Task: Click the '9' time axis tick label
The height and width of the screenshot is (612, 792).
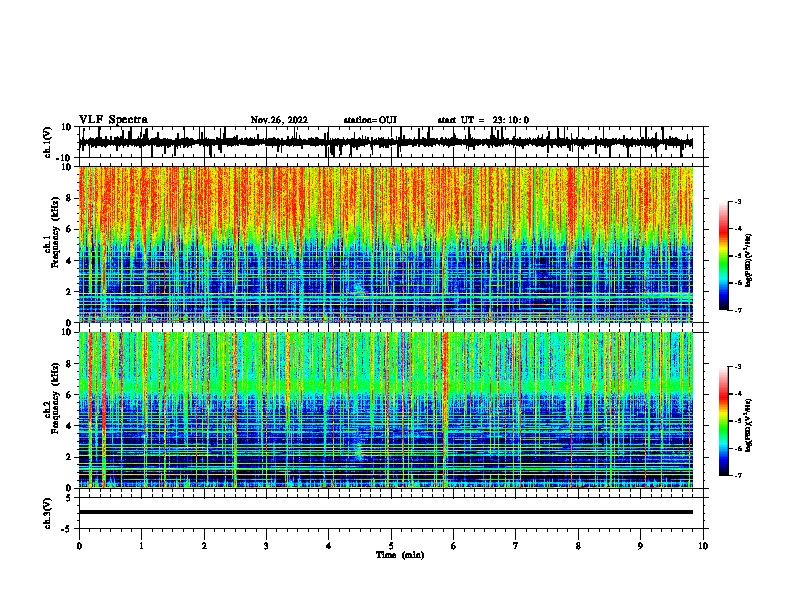Action: pos(640,546)
